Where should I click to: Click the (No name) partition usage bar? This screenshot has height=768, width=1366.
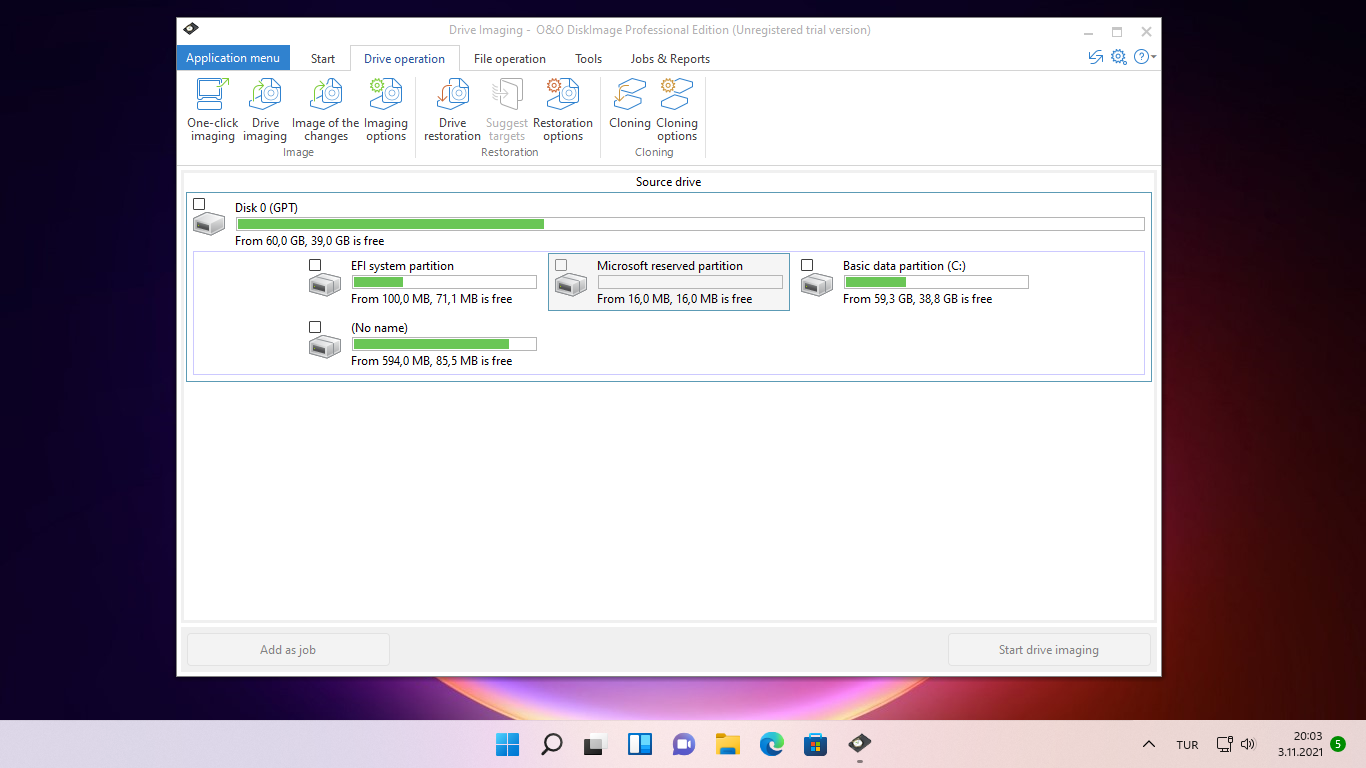pos(444,344)
